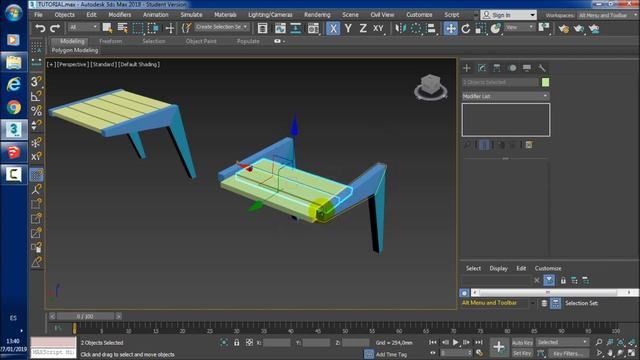The width and height of the screenshot is (640, 360).
Task: Click the Render Production teapot icon
Action: (x=594, y=29)
